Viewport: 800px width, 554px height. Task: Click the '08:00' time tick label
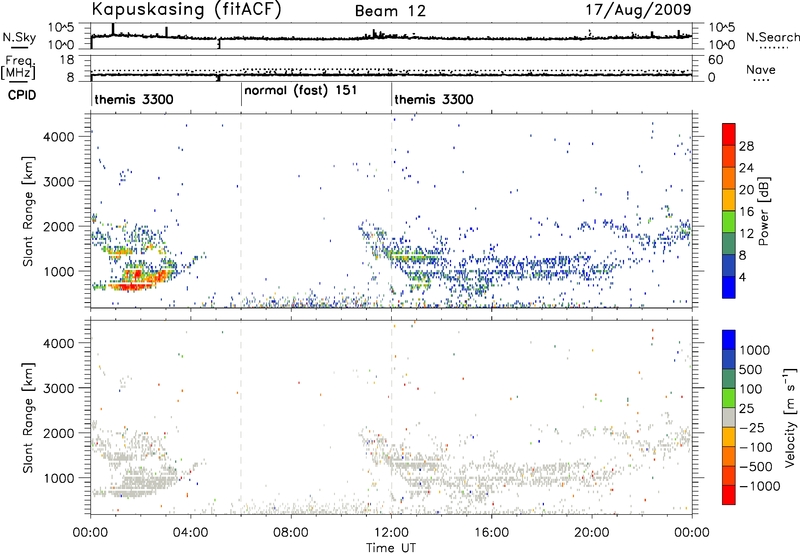pyautogui.click(x=291, y=533)
